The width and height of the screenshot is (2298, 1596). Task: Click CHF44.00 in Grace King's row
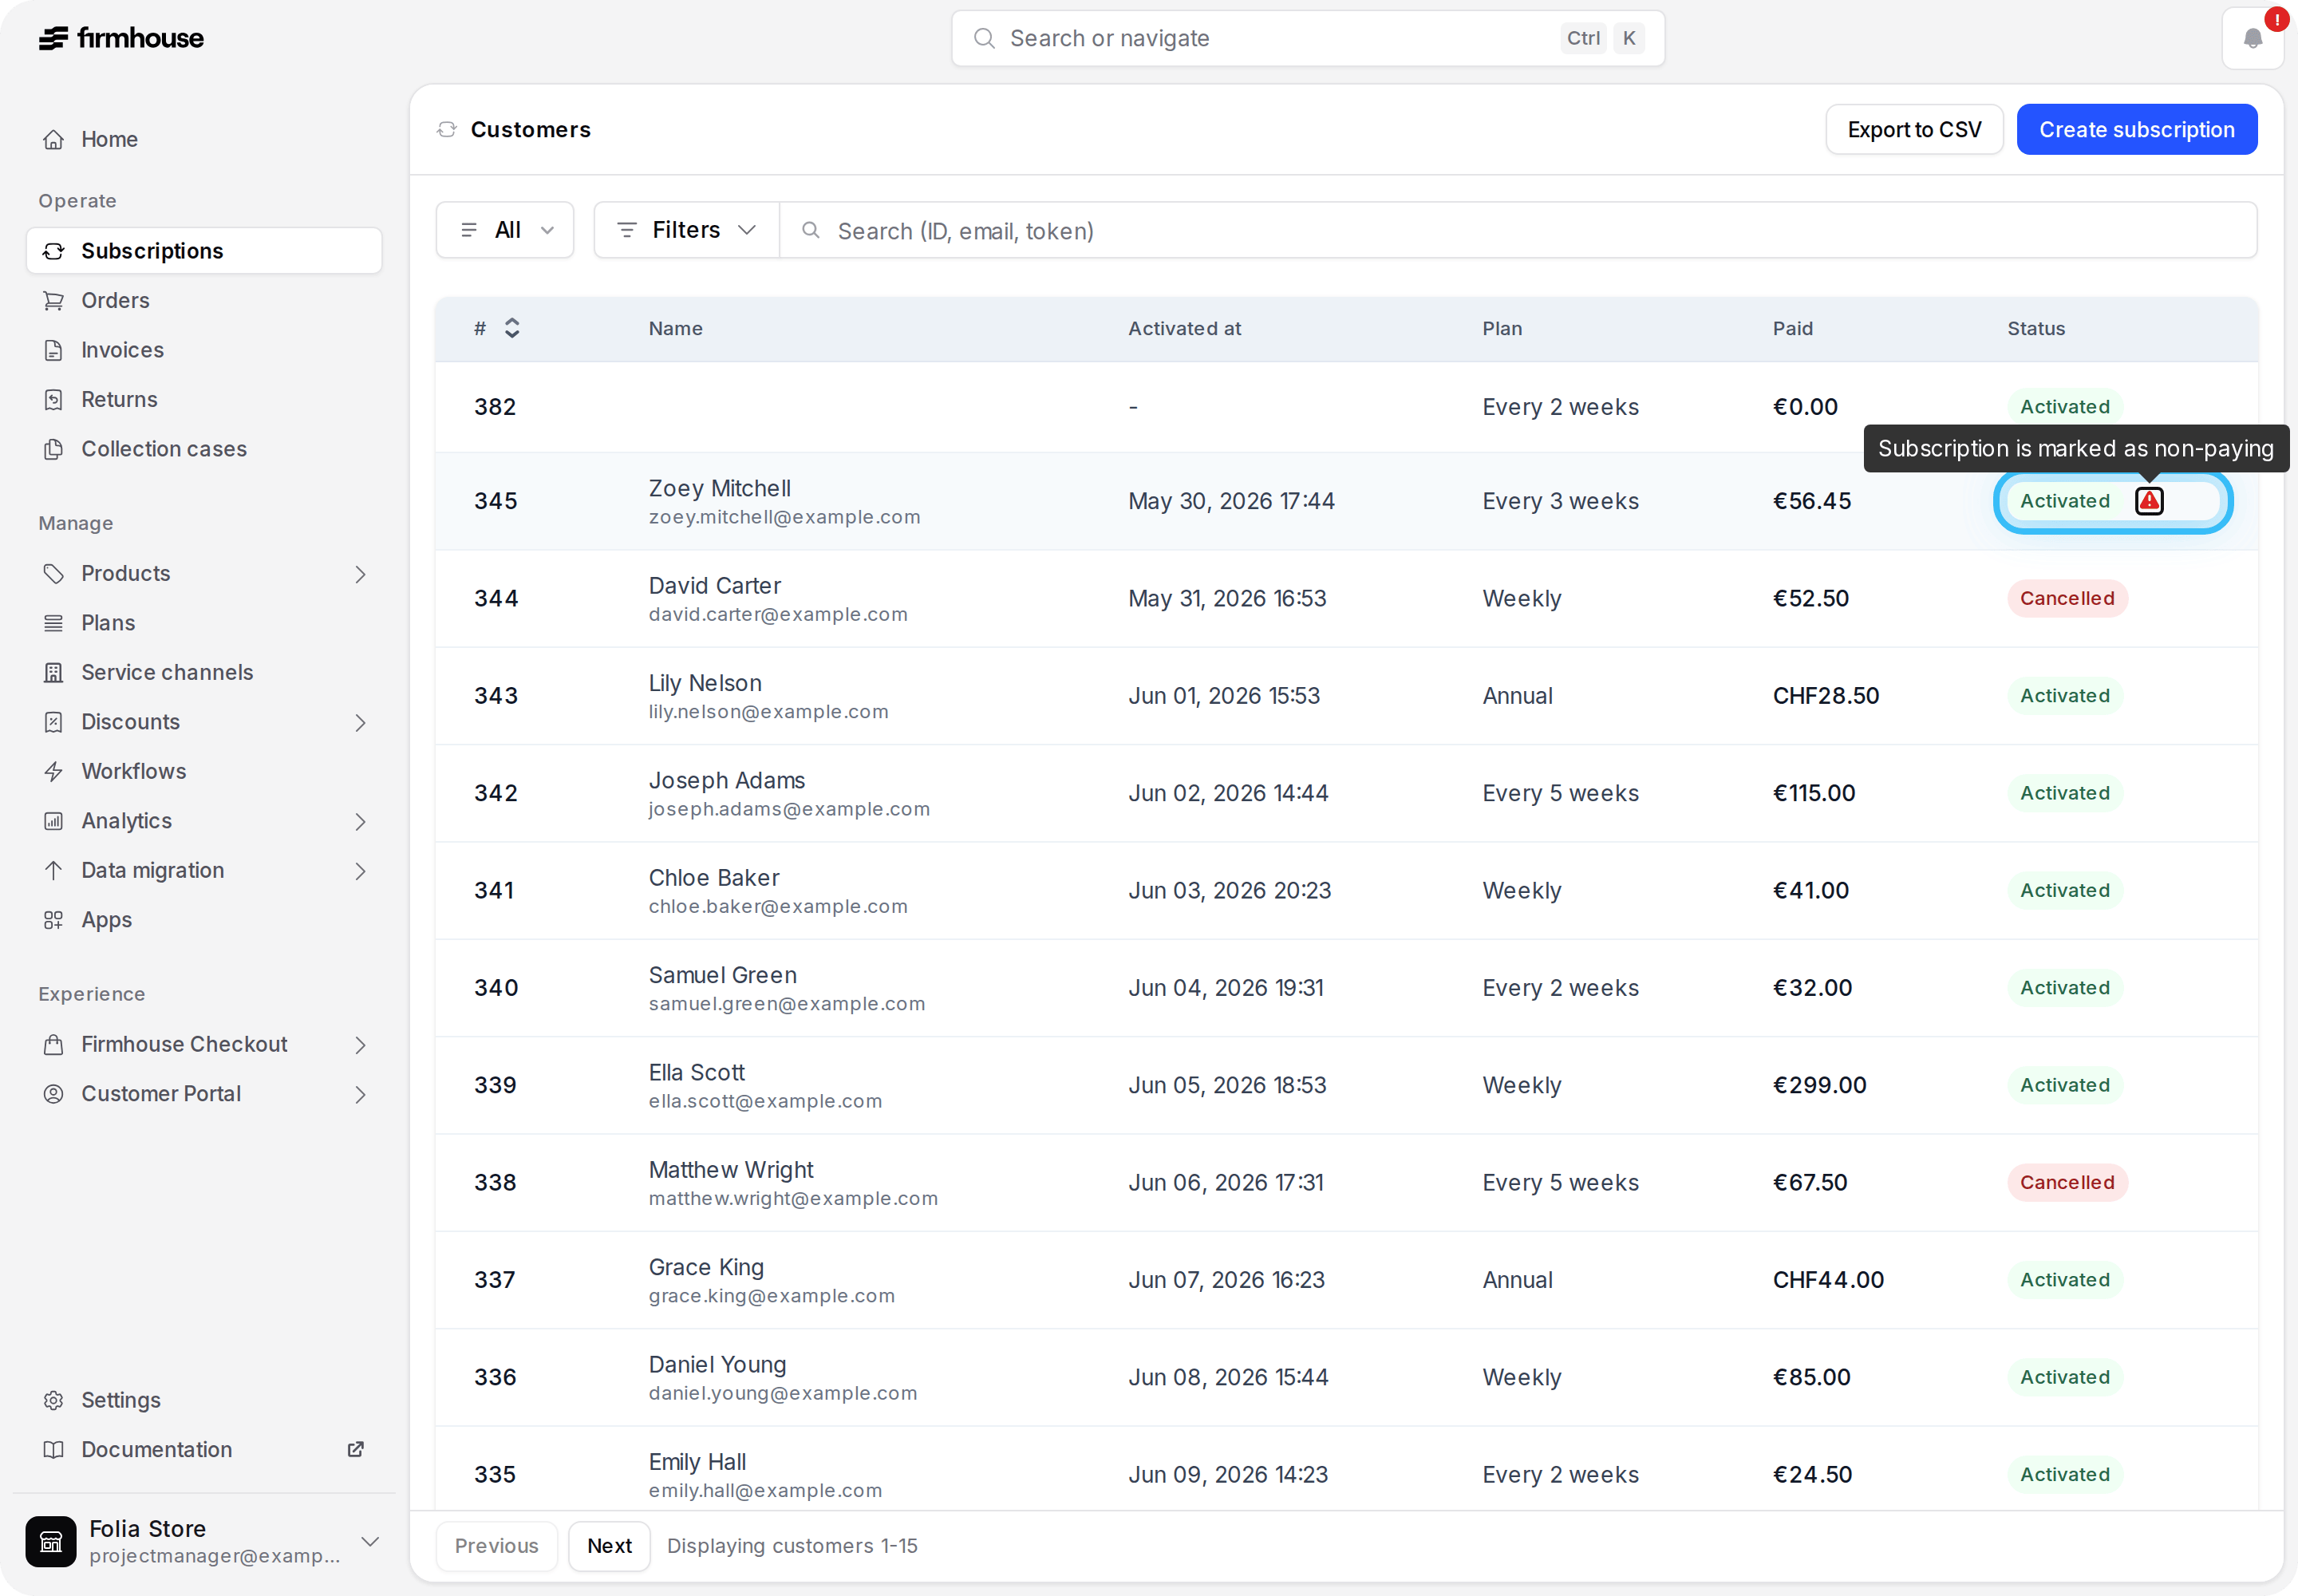pos(1828,1280)
